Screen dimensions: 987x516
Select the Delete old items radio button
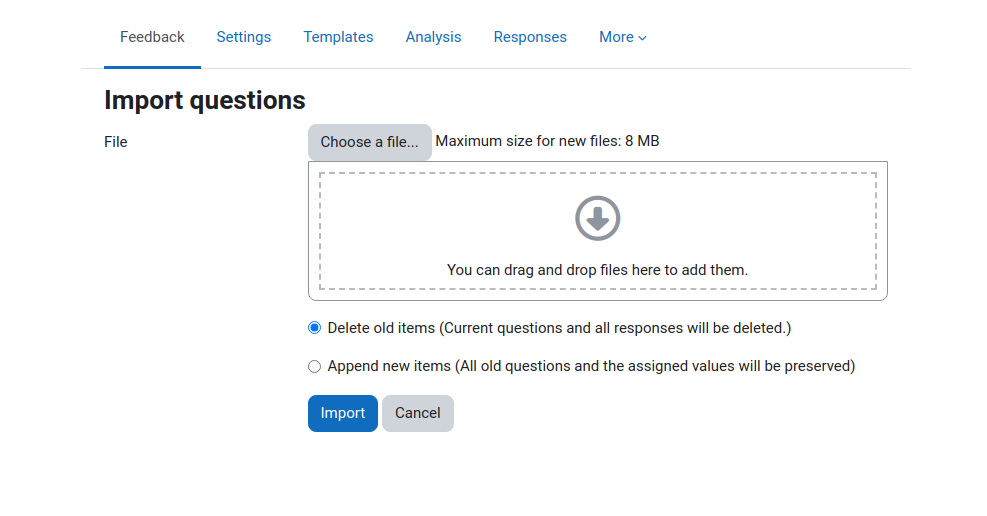[314, 328]
